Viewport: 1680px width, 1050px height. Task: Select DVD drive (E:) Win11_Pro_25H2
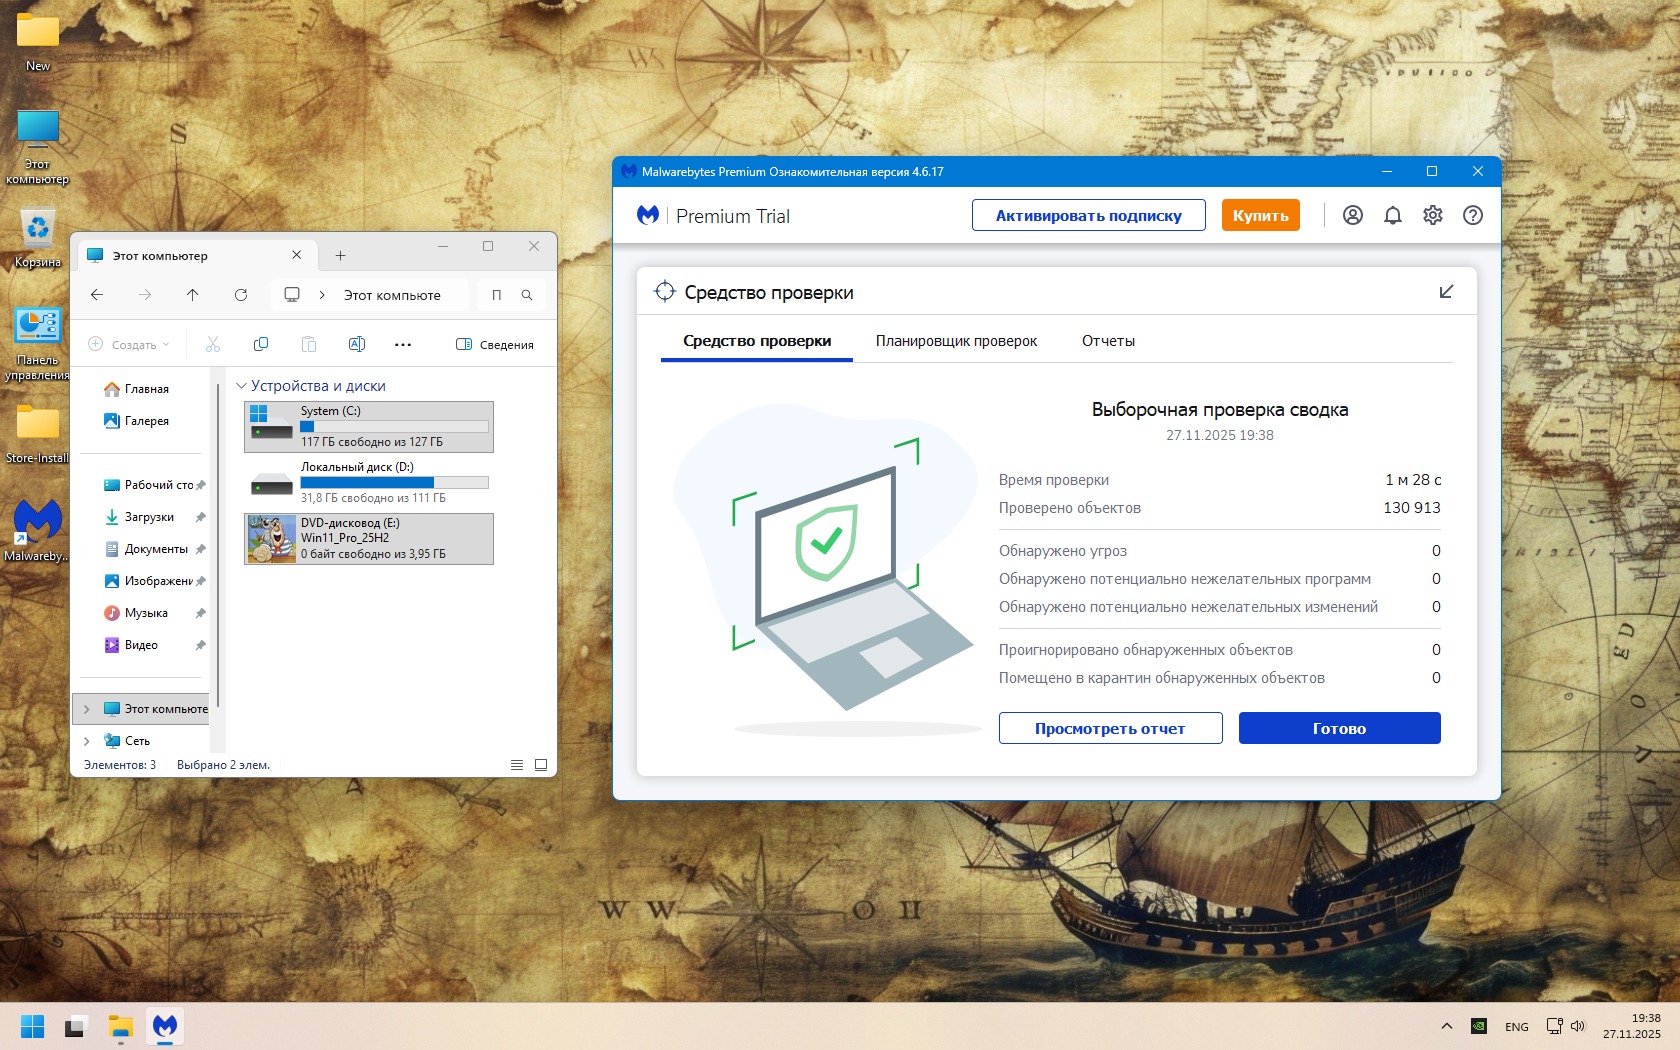point(369,539)
